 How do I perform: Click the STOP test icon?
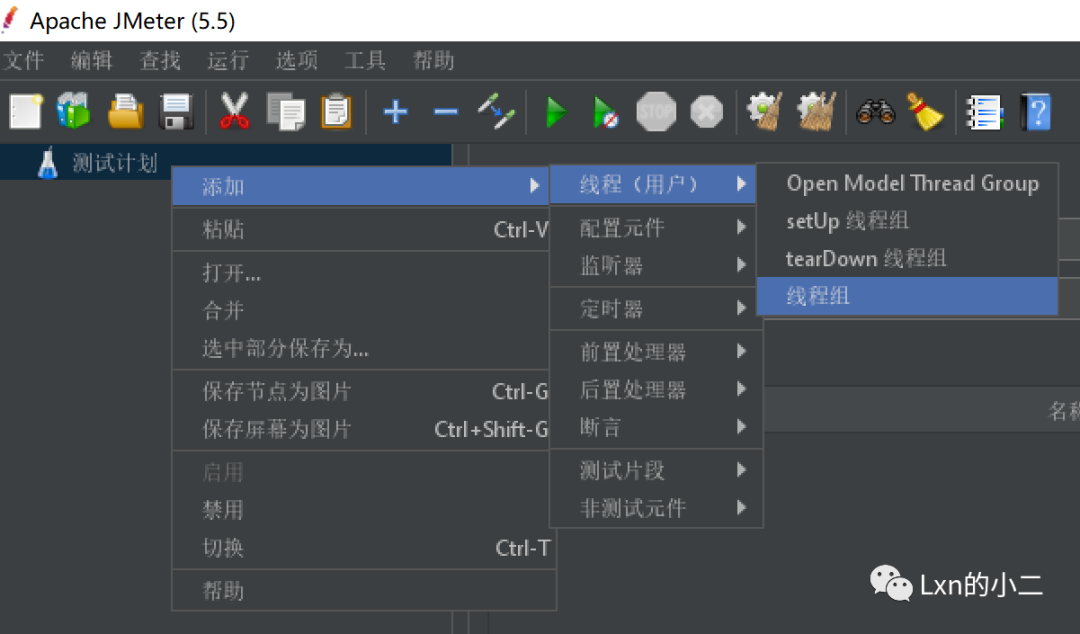coord(656,111)
